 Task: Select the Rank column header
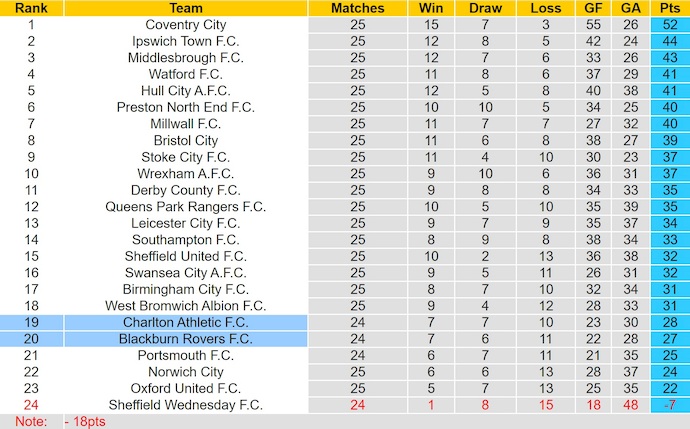click(x=31, y=8)
